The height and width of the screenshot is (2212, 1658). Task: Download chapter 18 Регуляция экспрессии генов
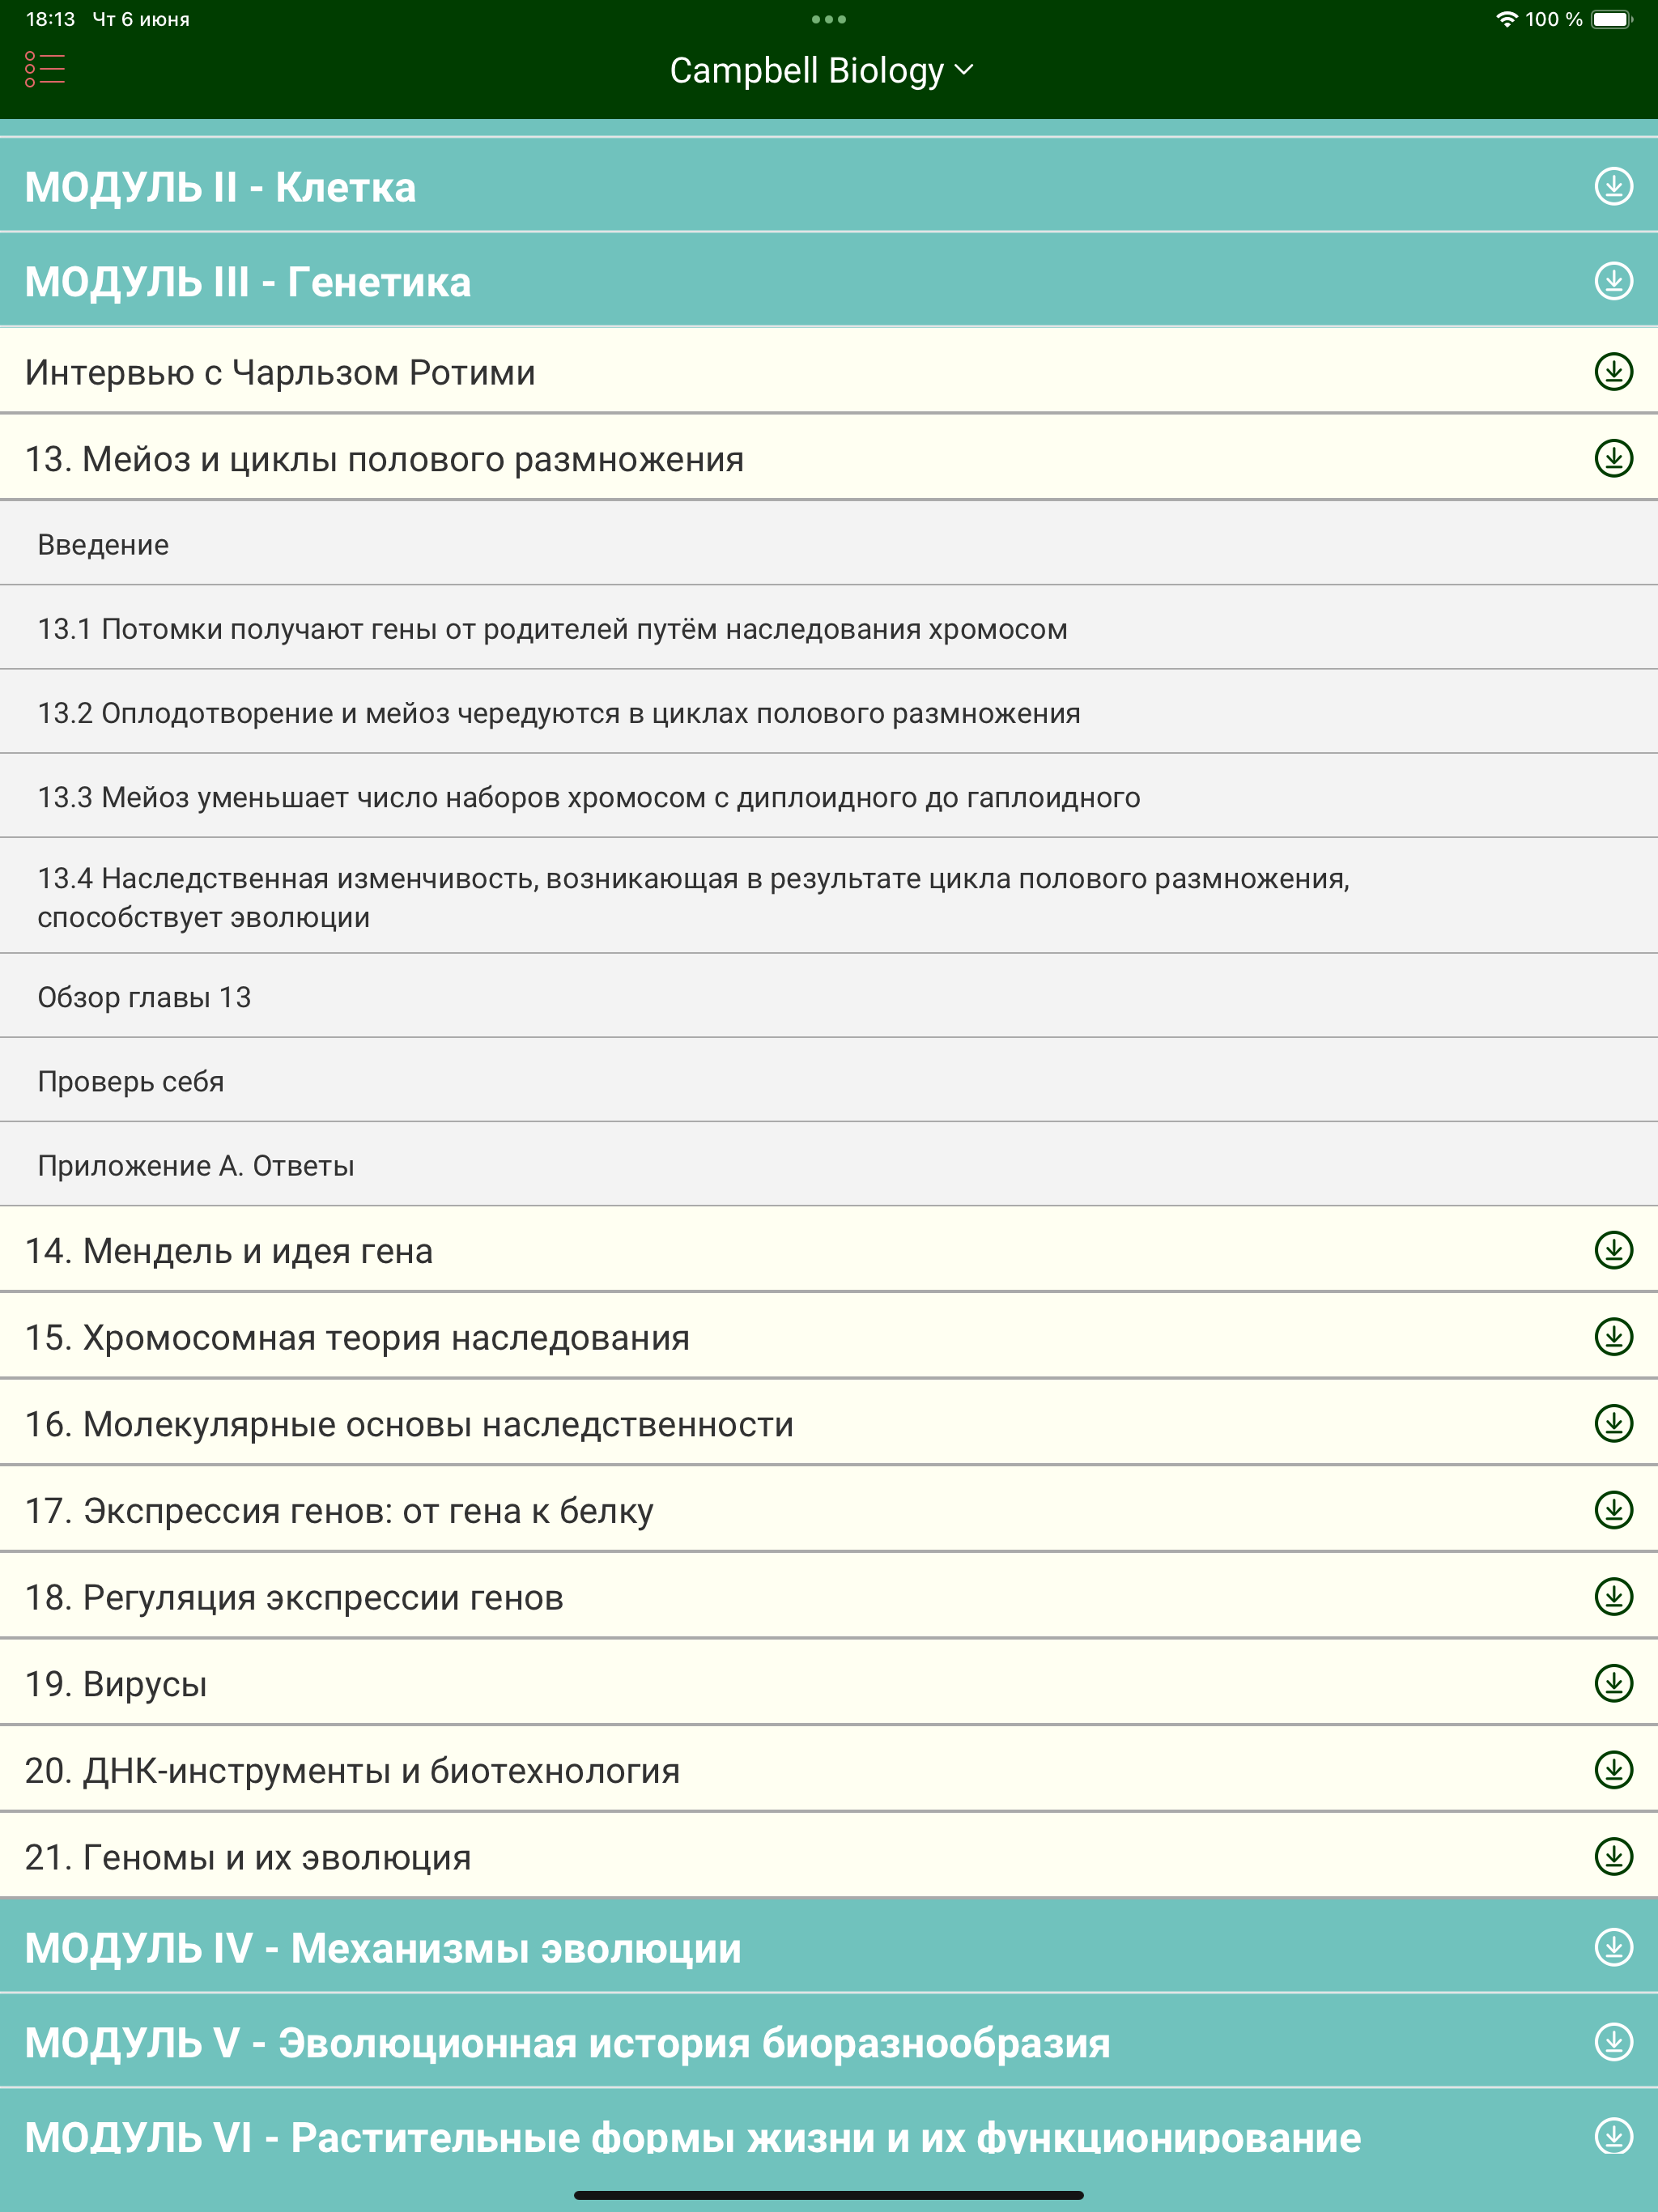coord(1613,1596)
